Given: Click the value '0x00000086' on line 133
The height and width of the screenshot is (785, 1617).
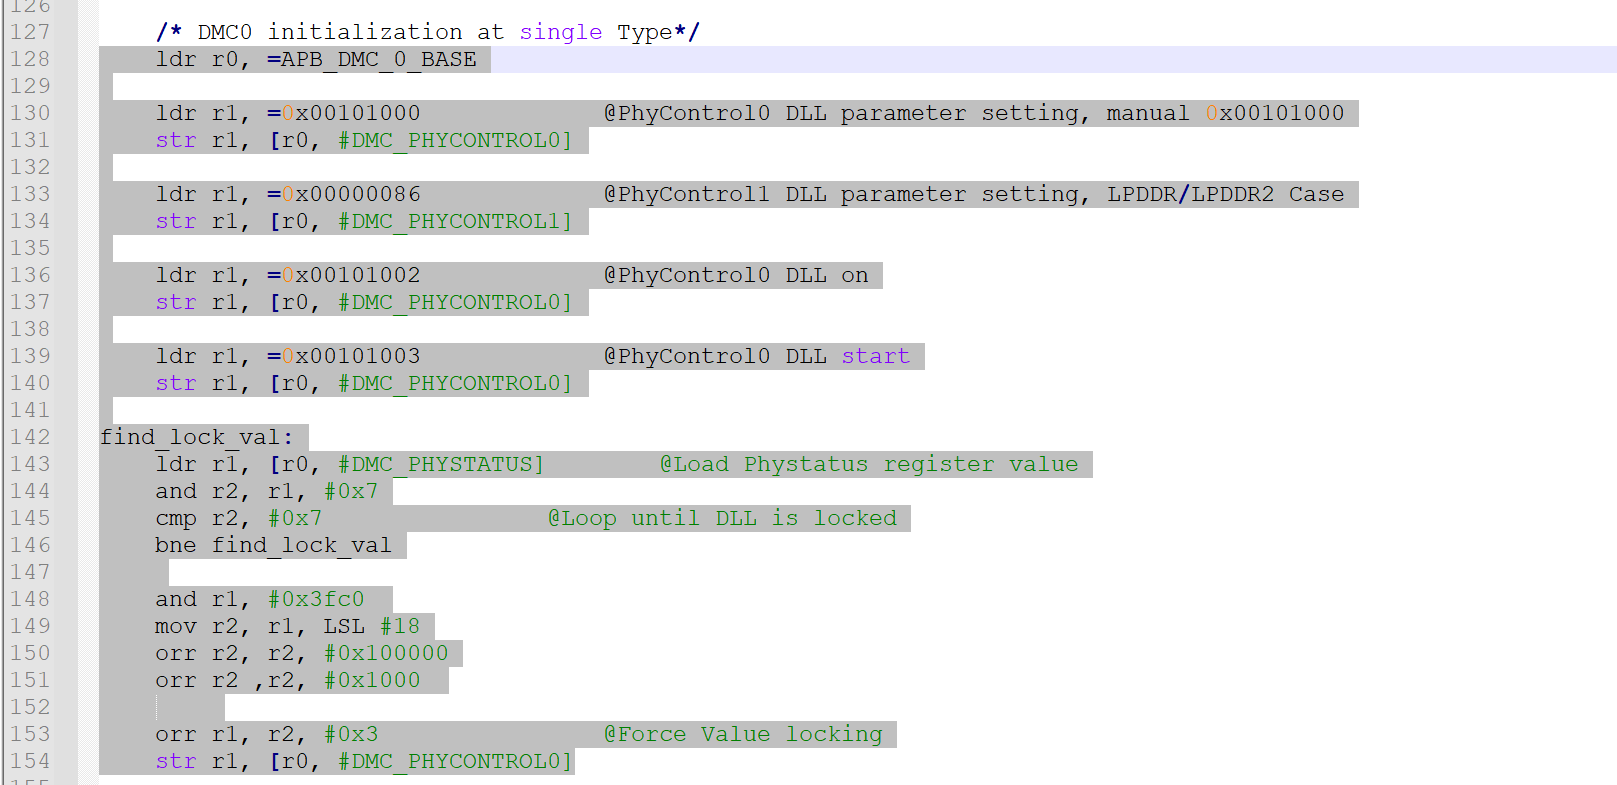Looking at the screenshot, I should point(351,194).
